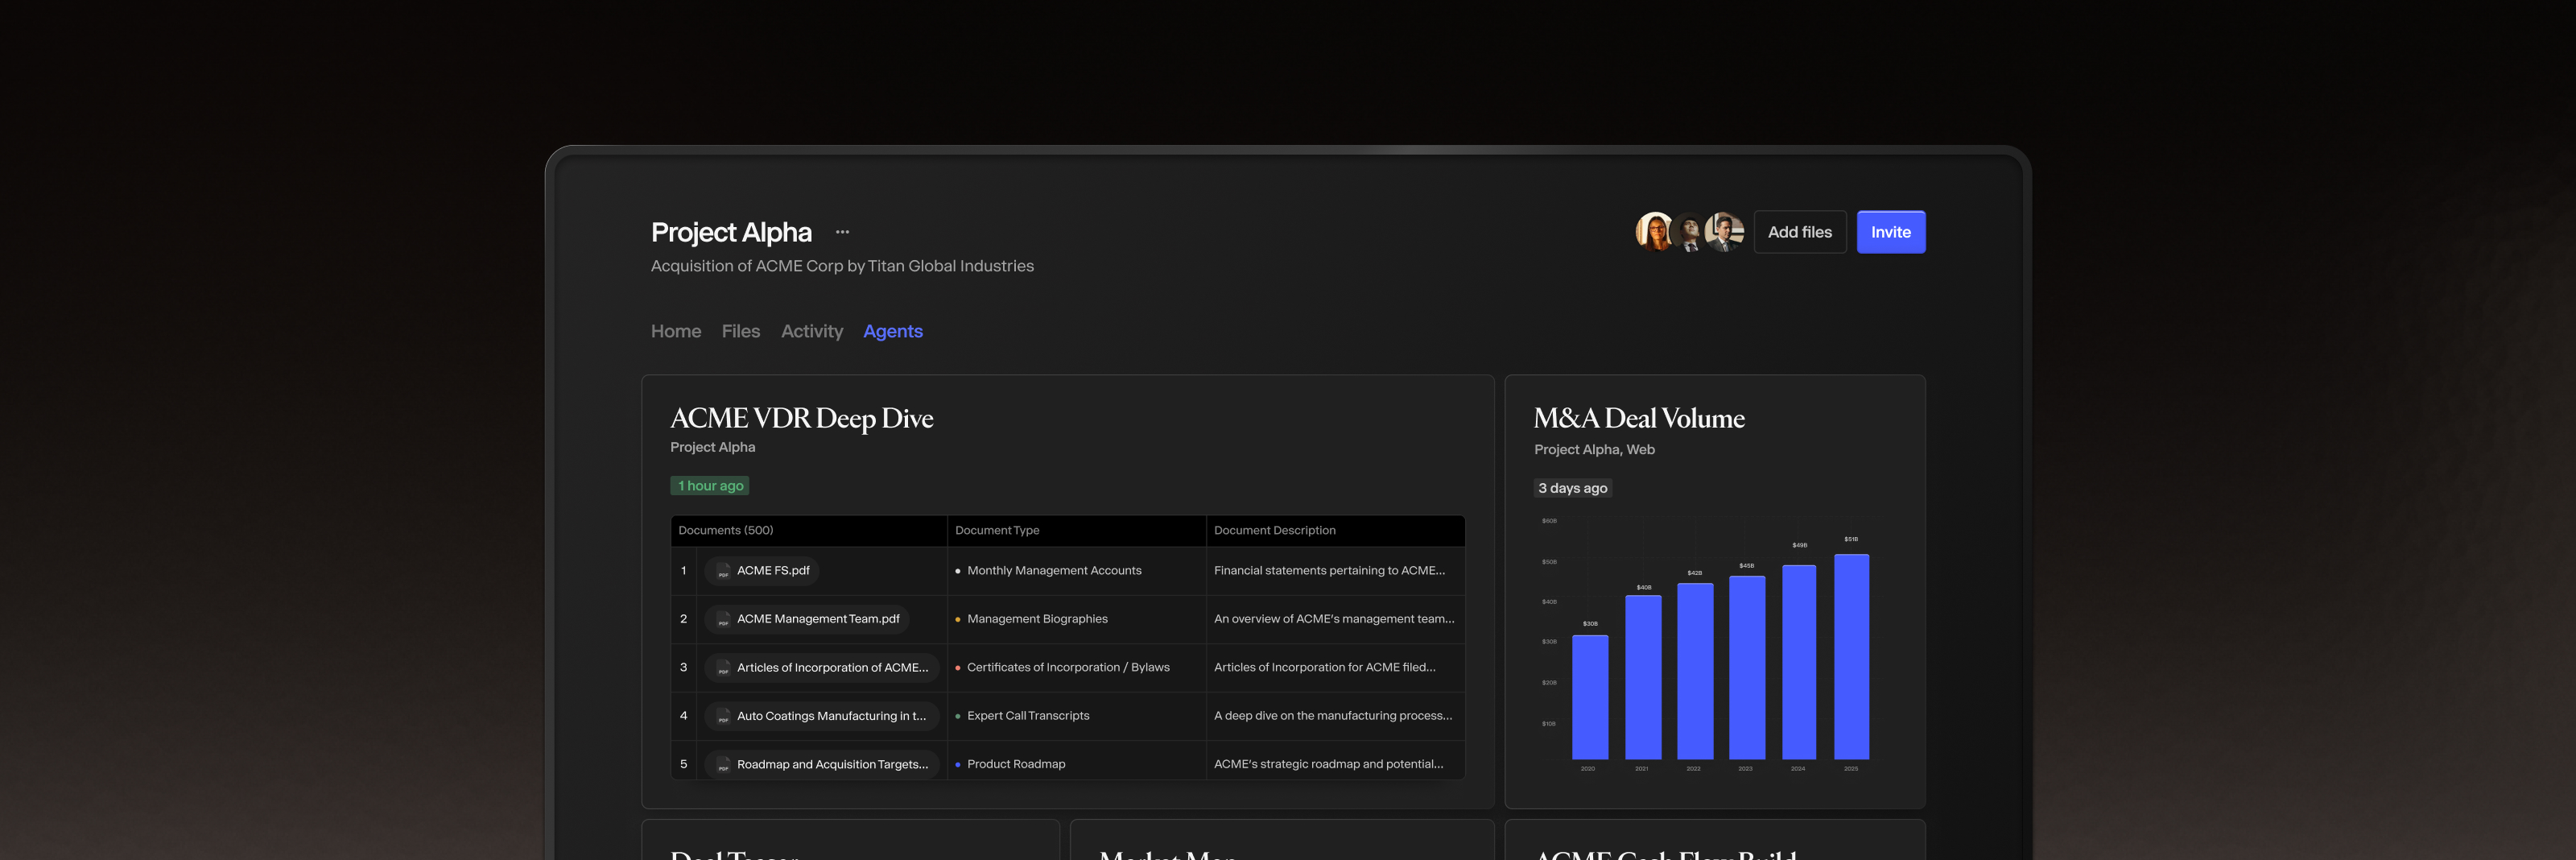Click the 'Management Biographies' document type
Screen dimensions: 2576x860
[x=1037, y=619]
